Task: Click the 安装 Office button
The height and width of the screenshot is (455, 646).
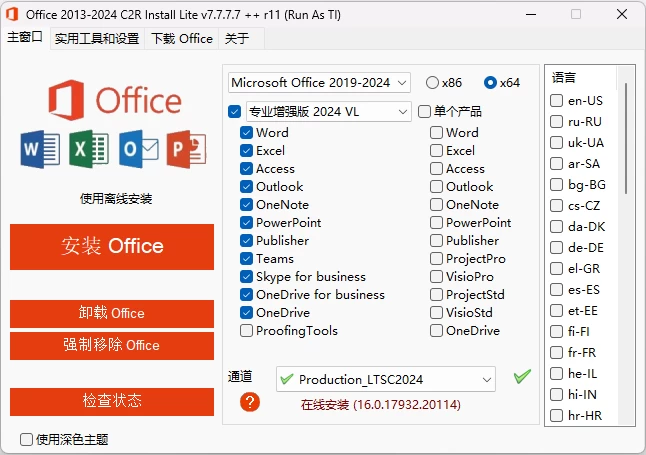Action: pyautogui.click(x=112, y=246)
